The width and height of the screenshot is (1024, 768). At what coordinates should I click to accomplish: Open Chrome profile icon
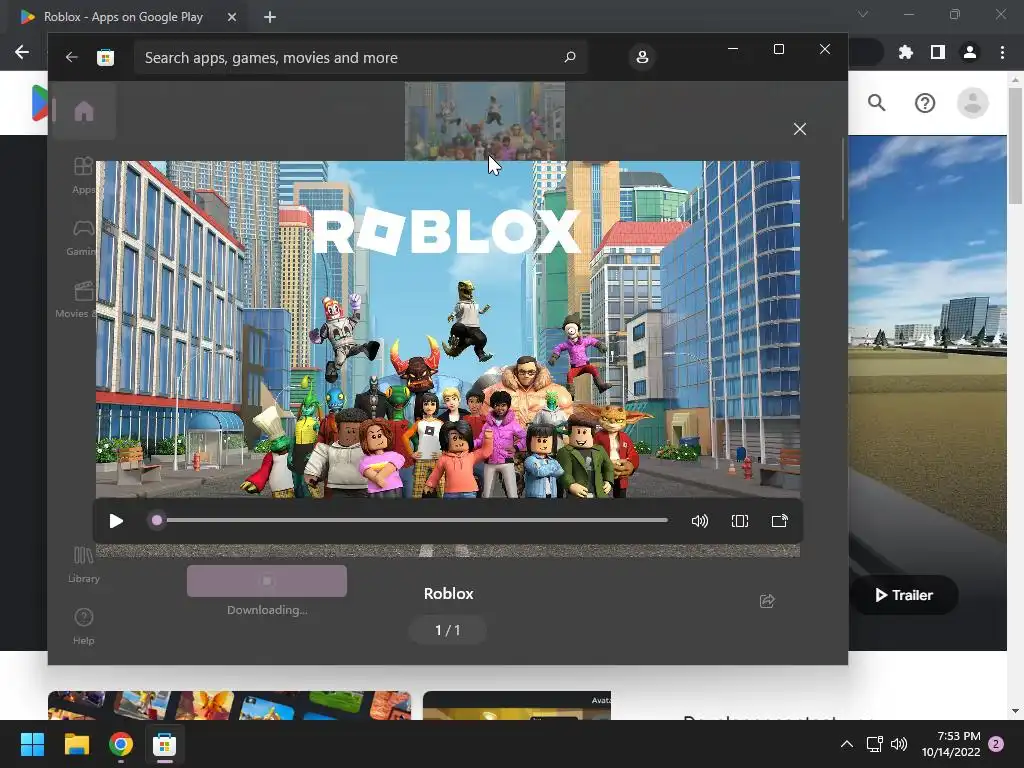pyautogui.click(x=970, y=52)
